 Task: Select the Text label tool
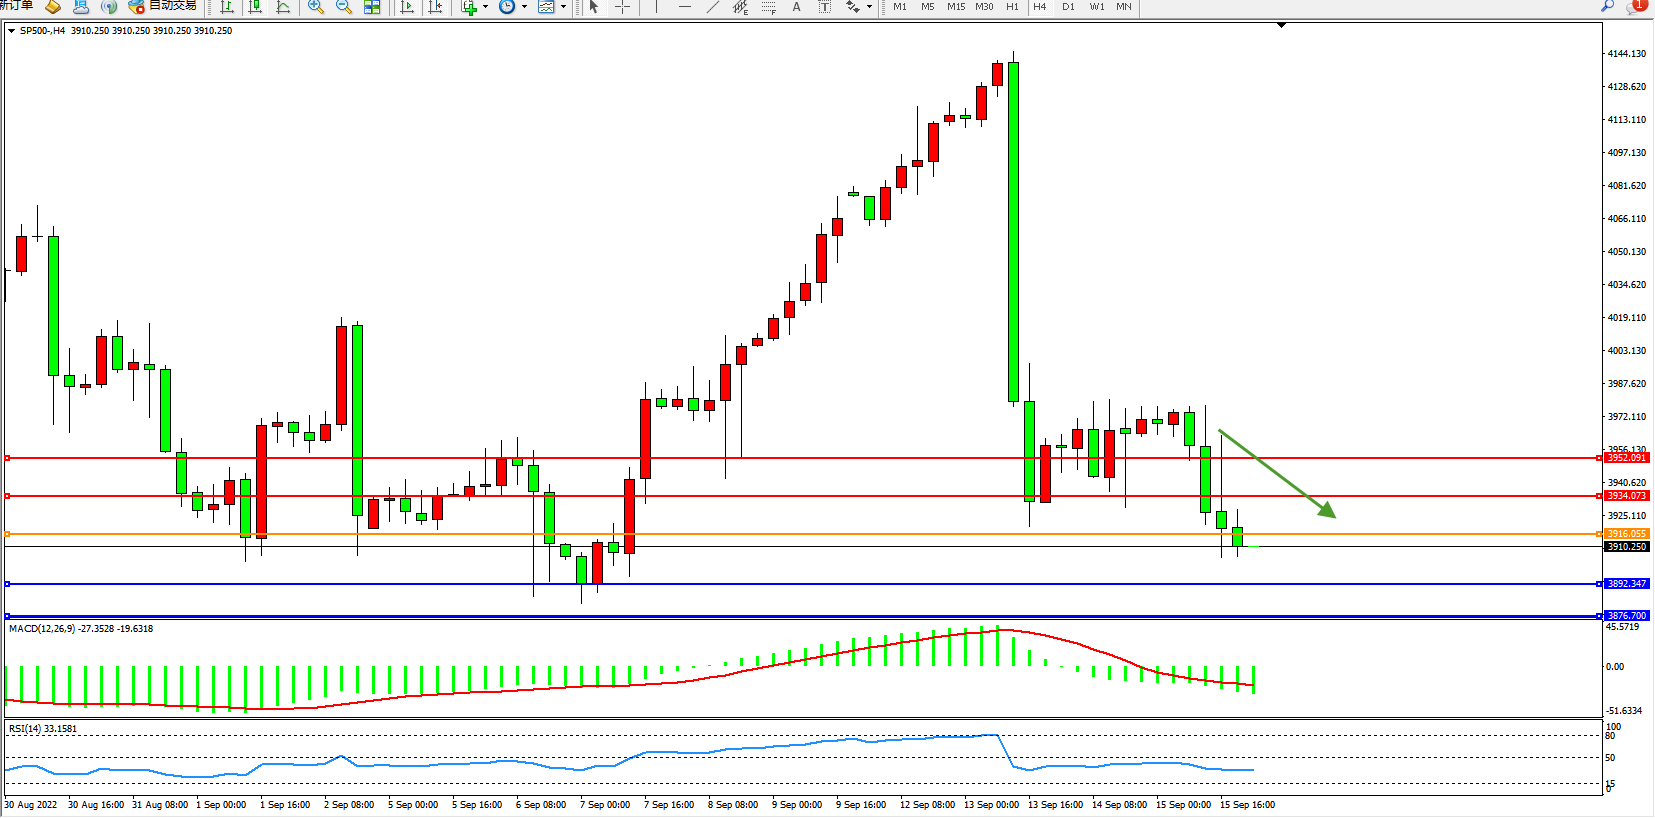coord(796,7)
